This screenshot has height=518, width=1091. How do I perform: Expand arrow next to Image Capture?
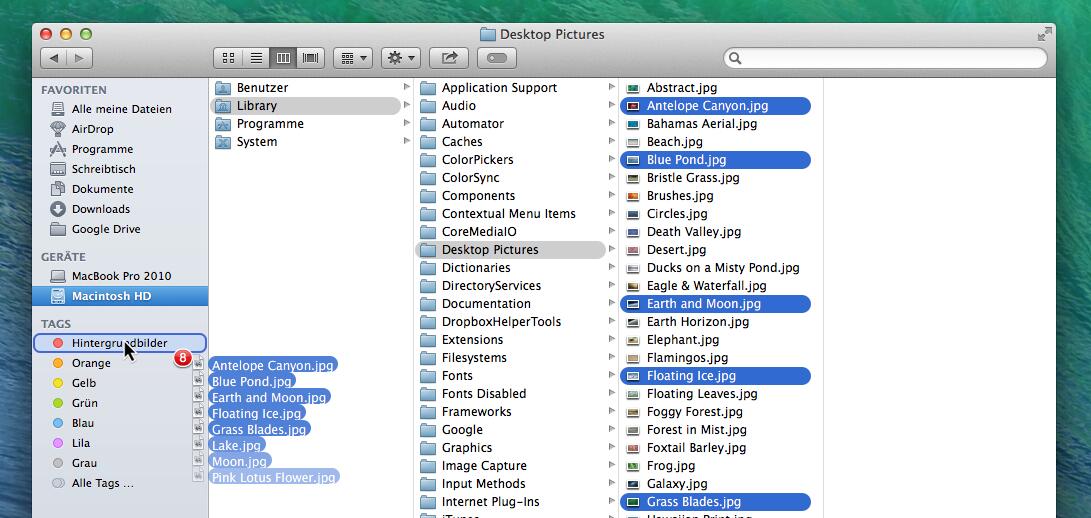pos(612,465)
